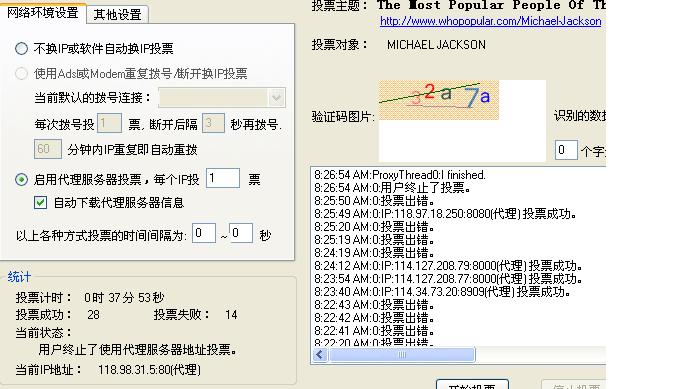The height and width of the screenshot is (389, 683).
Task: Click the log scrollbar left arrow
Action: tap(320, 355)
